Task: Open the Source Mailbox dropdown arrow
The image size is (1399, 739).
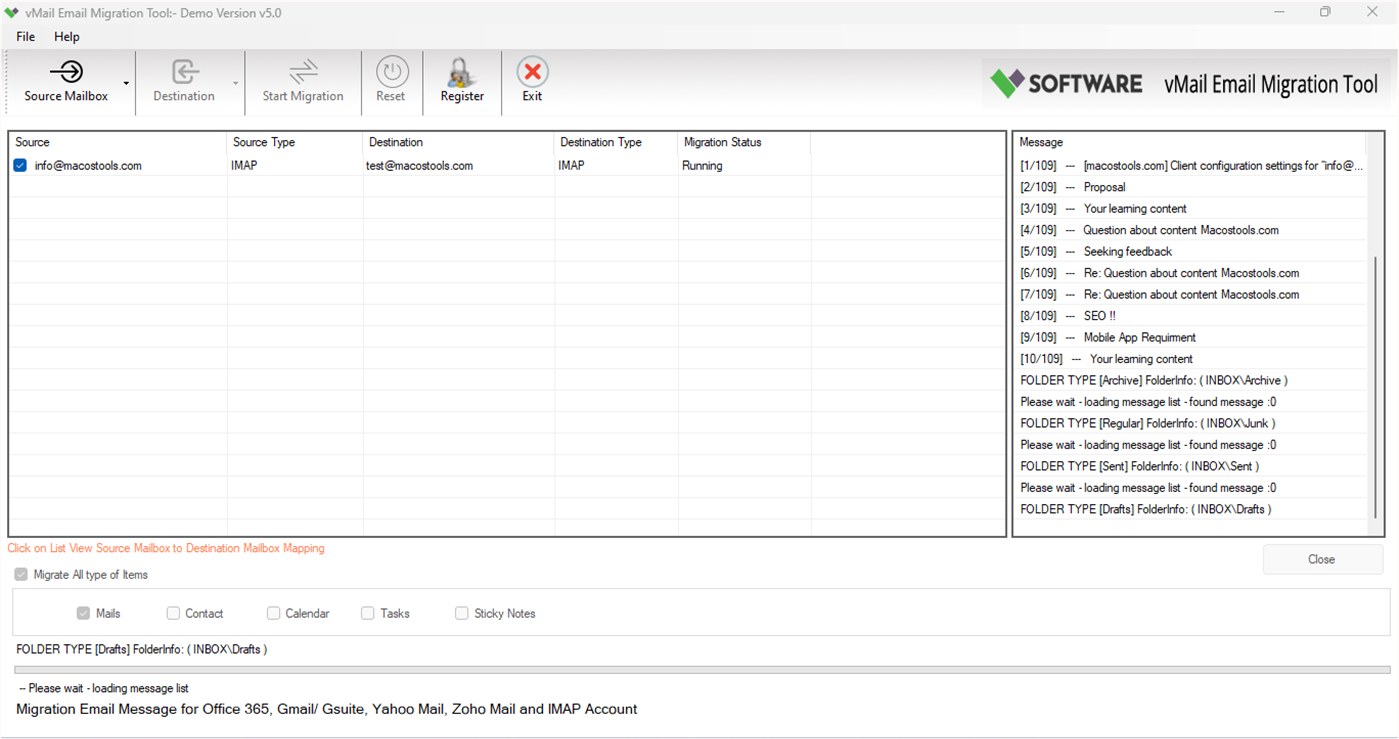Action: tap(126, 84)
